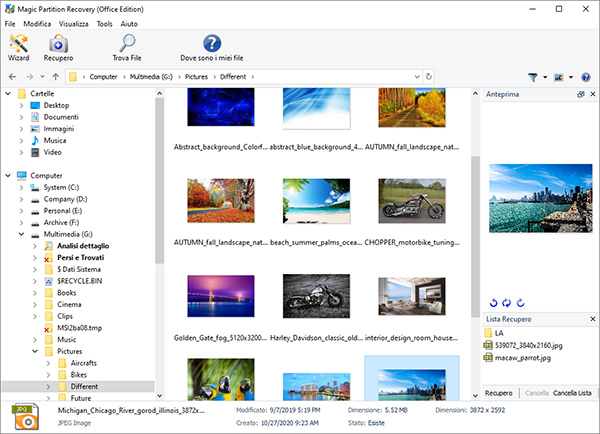The height and width of the screenshot is (434, 600).
Task: Expand the Company (D:) drive node
Action: click(x=21, y=199)
